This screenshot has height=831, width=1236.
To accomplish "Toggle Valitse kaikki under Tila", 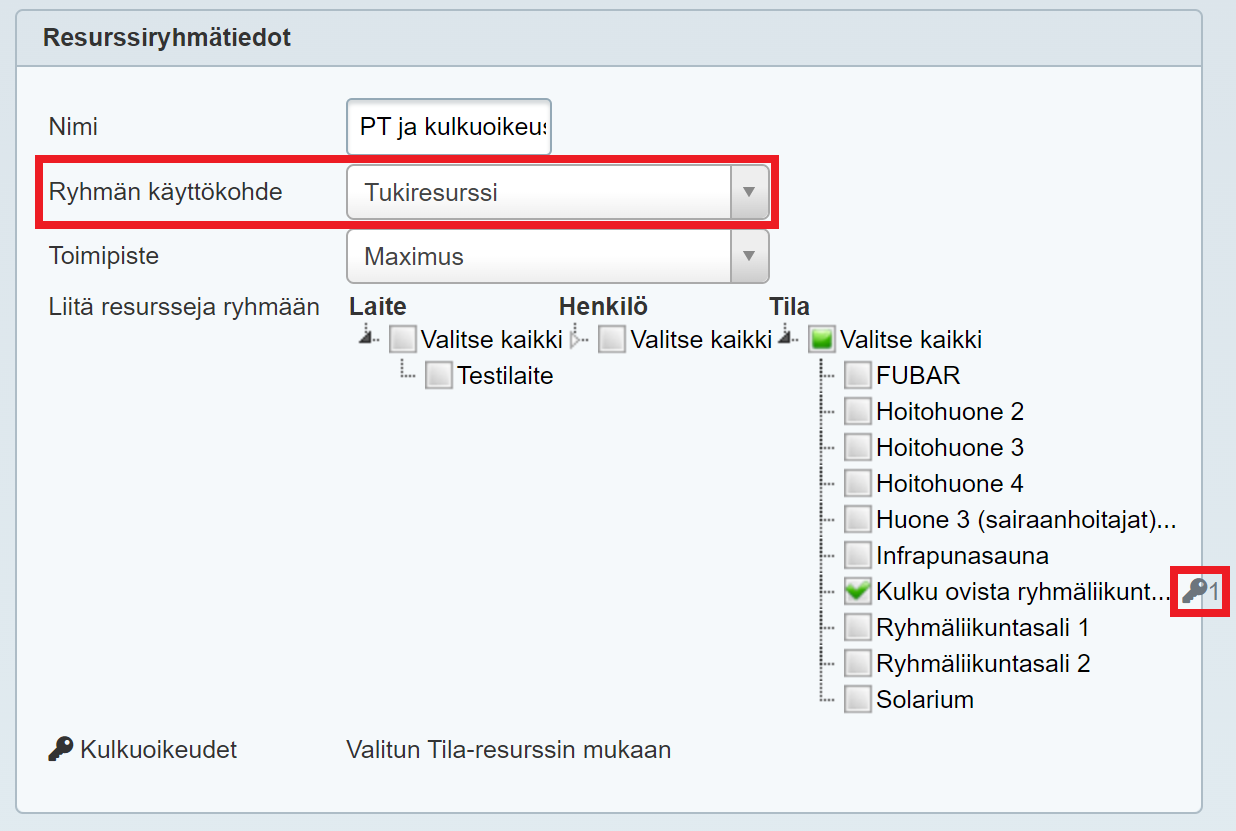I will [x=822, y=340].
